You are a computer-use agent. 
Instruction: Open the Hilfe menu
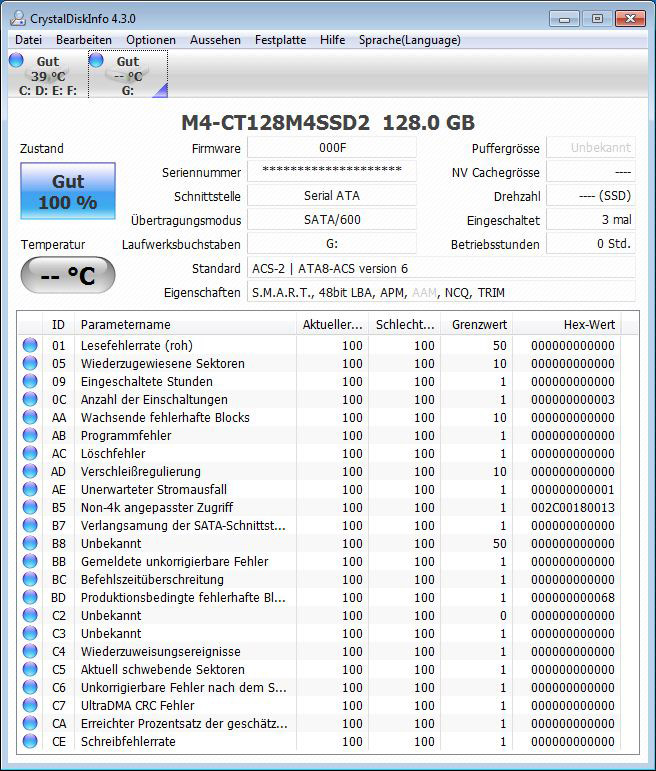point(332,40)
